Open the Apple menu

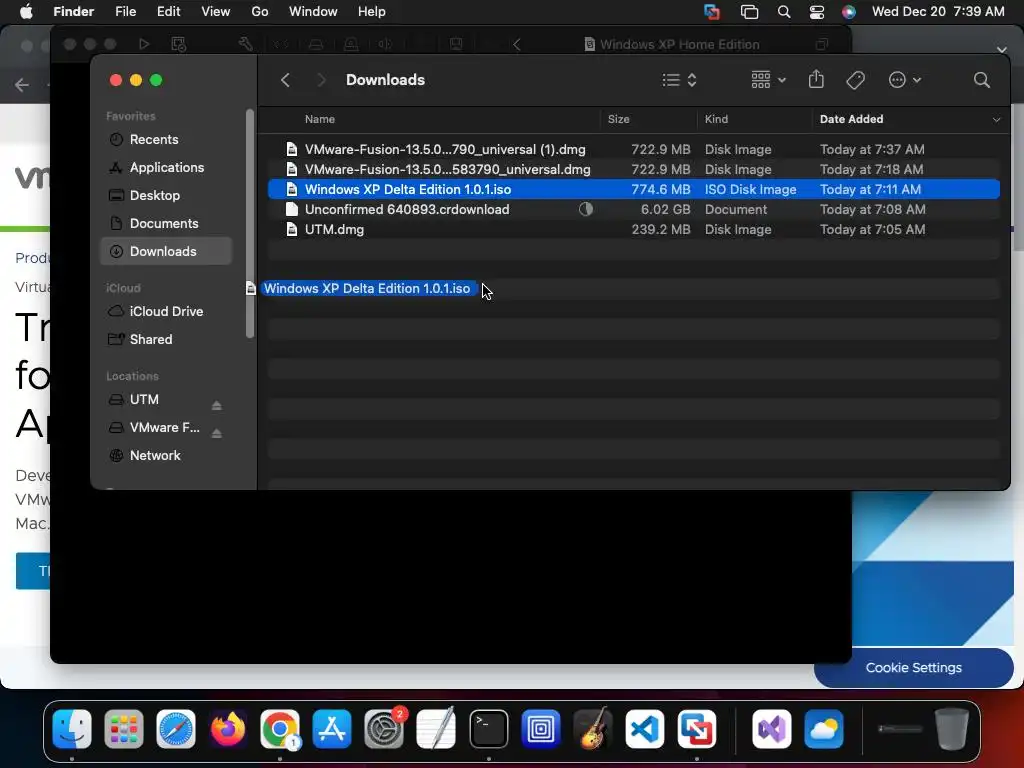(x=26, y=12)
